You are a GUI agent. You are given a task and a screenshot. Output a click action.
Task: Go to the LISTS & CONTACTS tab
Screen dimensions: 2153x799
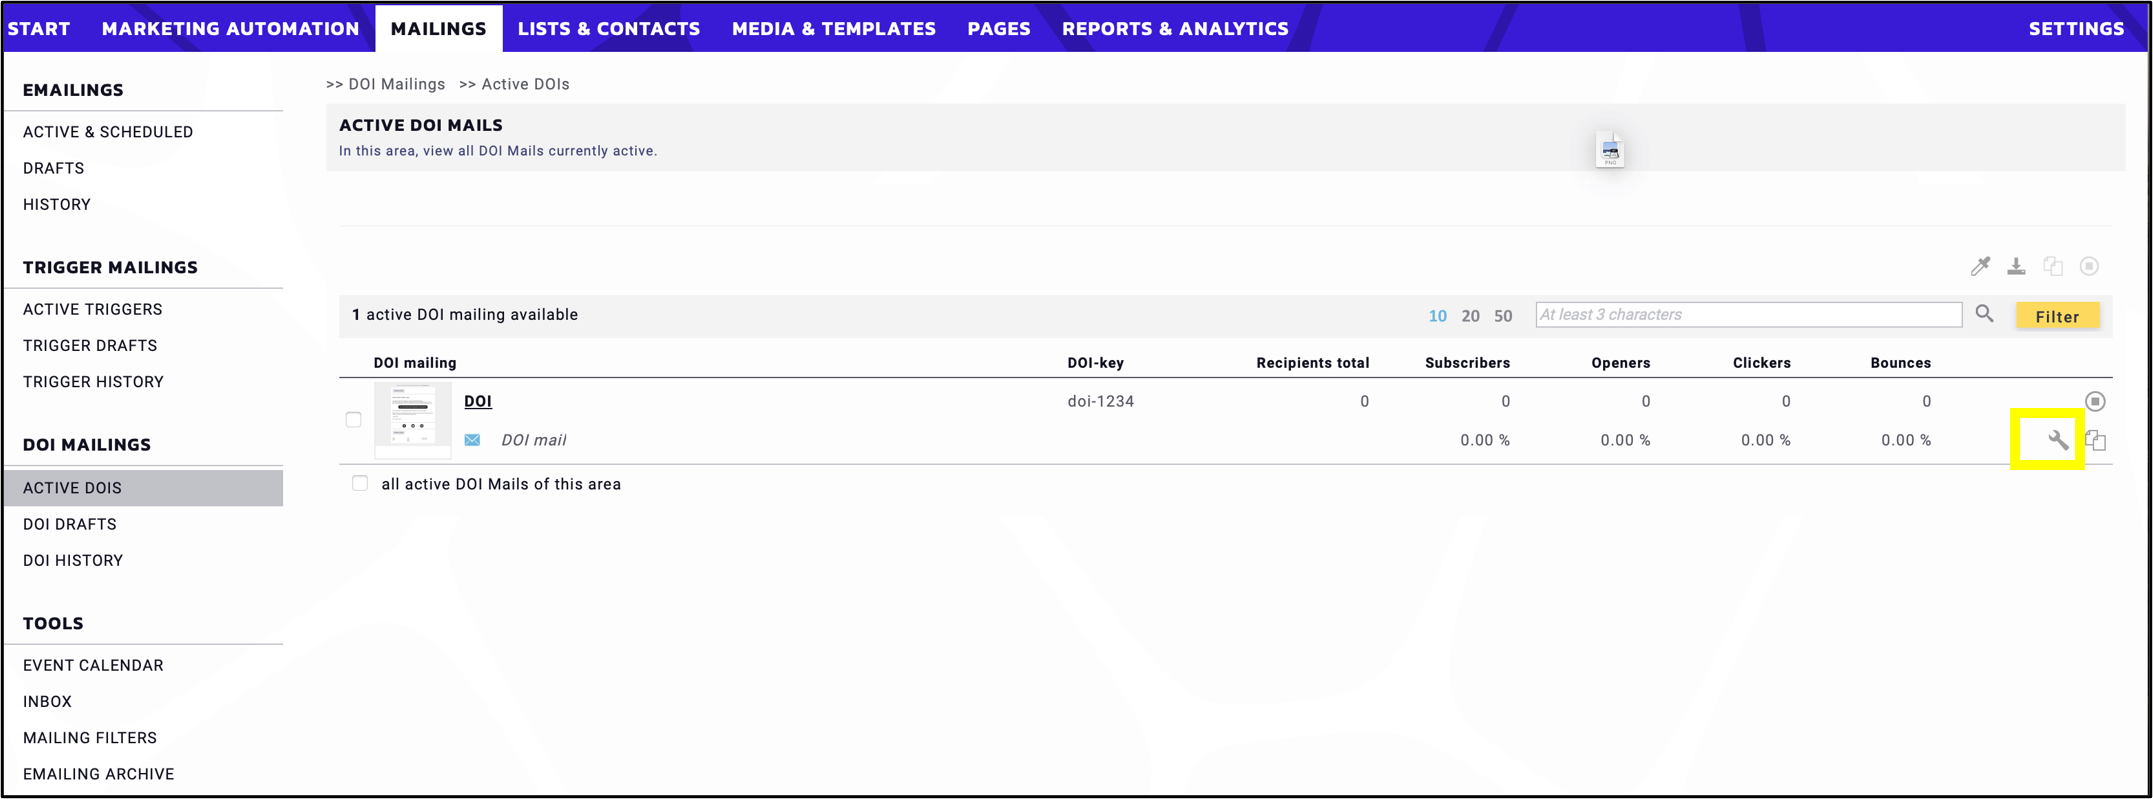[x=609, y=29]
